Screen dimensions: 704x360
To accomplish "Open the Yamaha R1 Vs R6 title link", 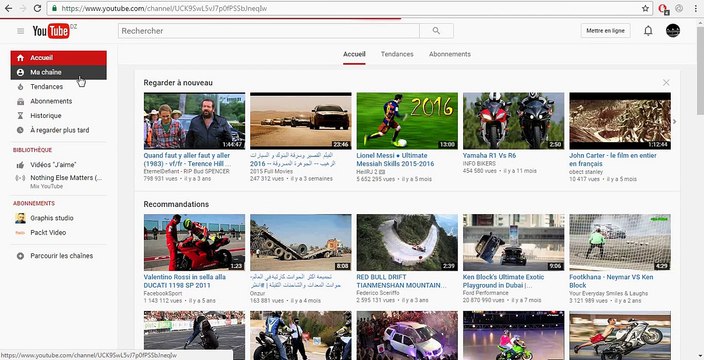I will [489, 155].
